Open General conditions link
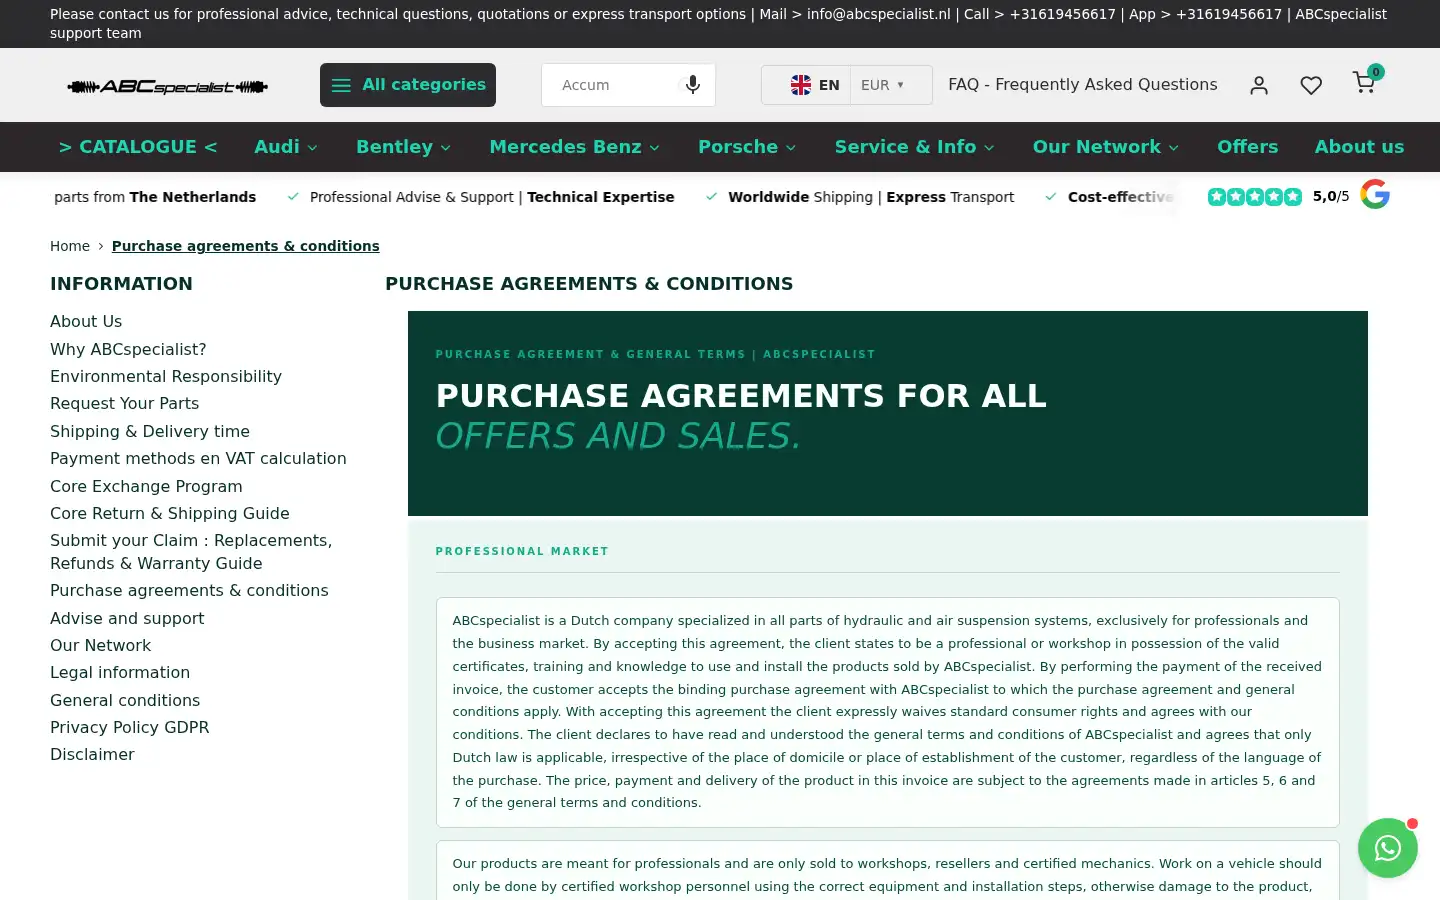This screenshot has height=900, width=1440. [x=125, y=700]
